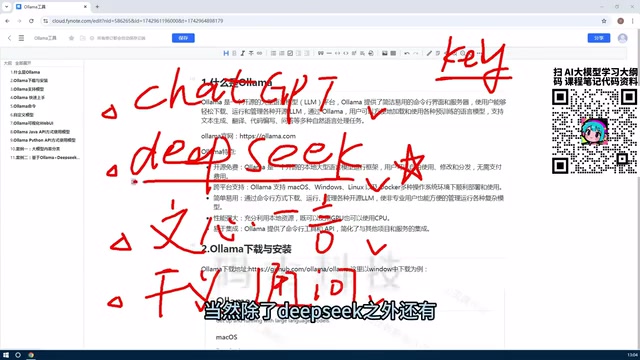Click the QR code image on the right
640x360 pixels.
(x=594, y=132)
